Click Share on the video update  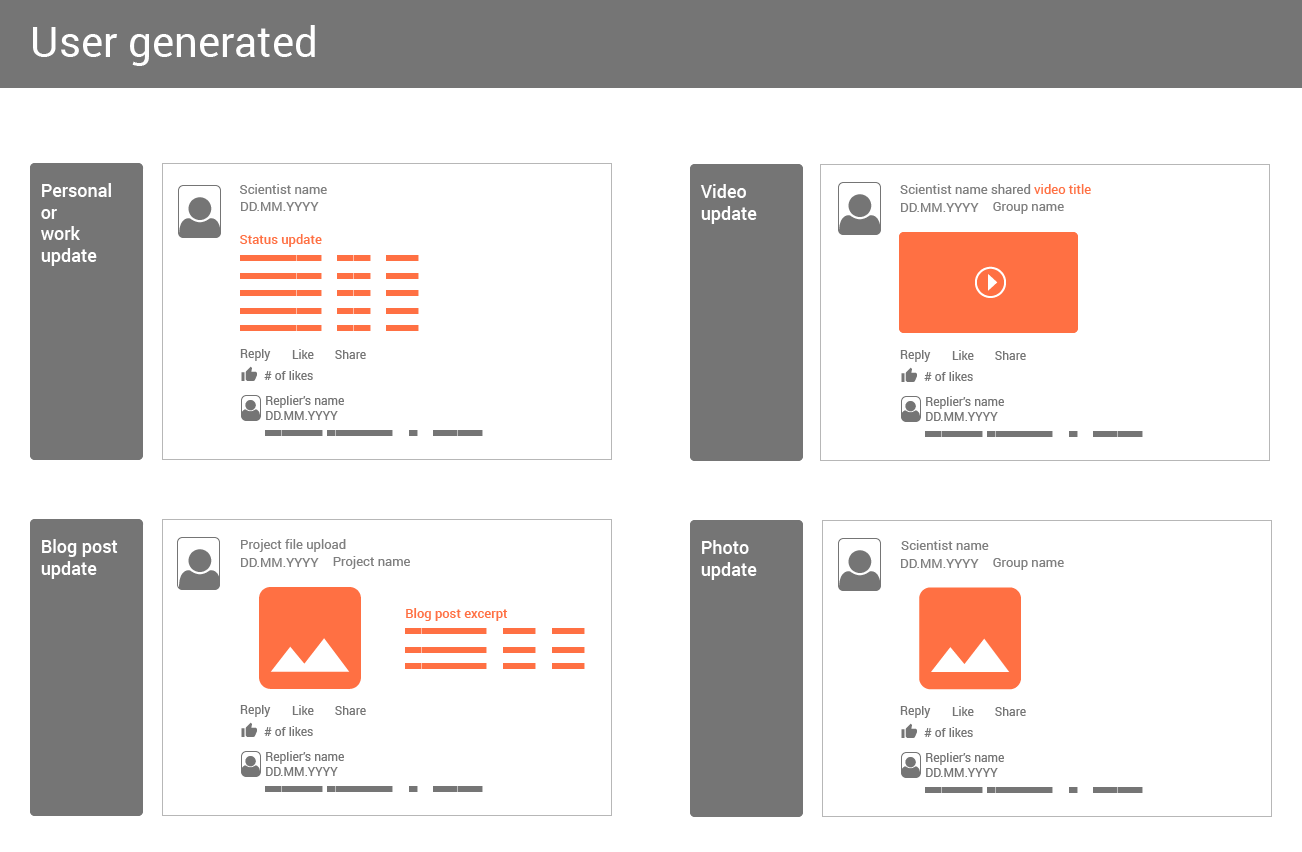[1010, 355]
